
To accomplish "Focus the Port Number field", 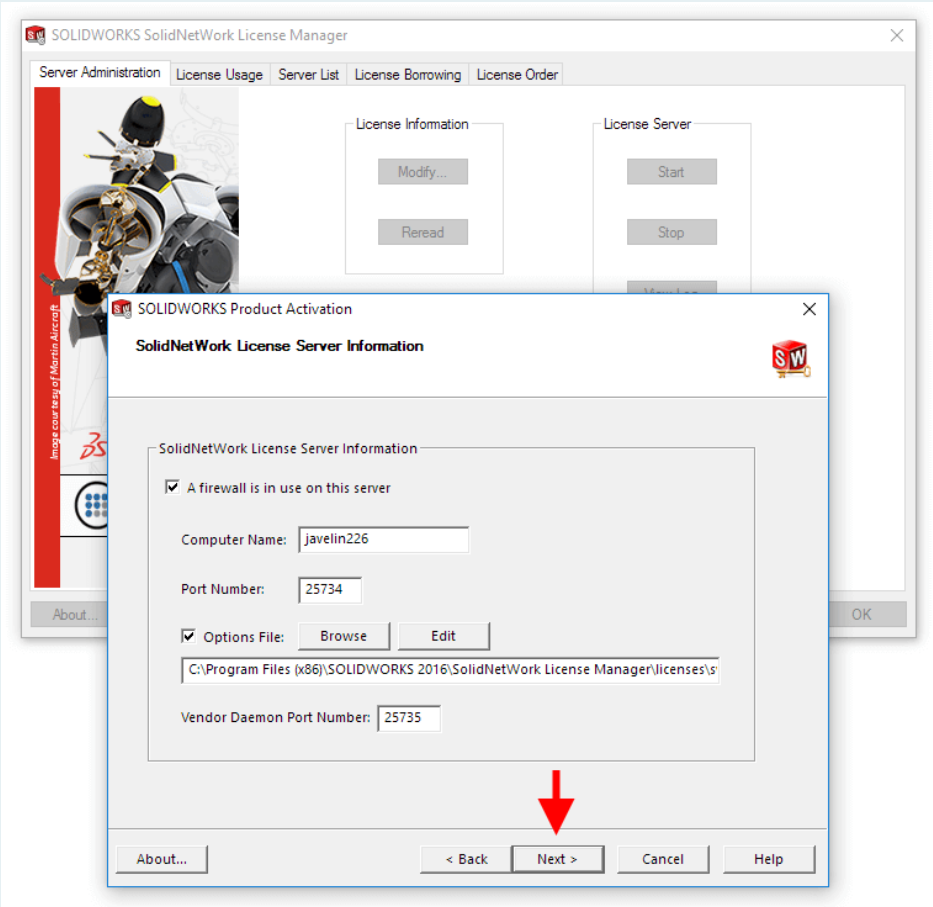I will pos(330,589).
